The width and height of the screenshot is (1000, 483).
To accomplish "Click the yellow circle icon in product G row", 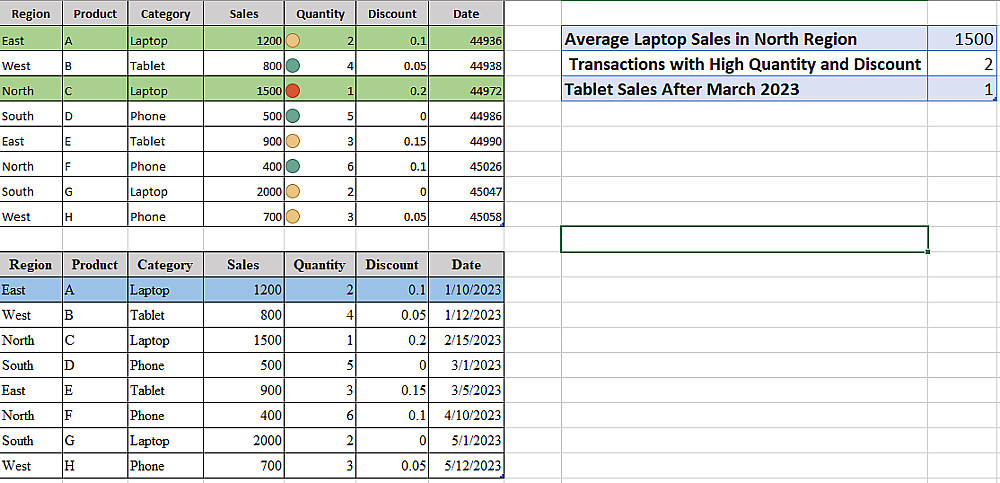I will (293, 191).
